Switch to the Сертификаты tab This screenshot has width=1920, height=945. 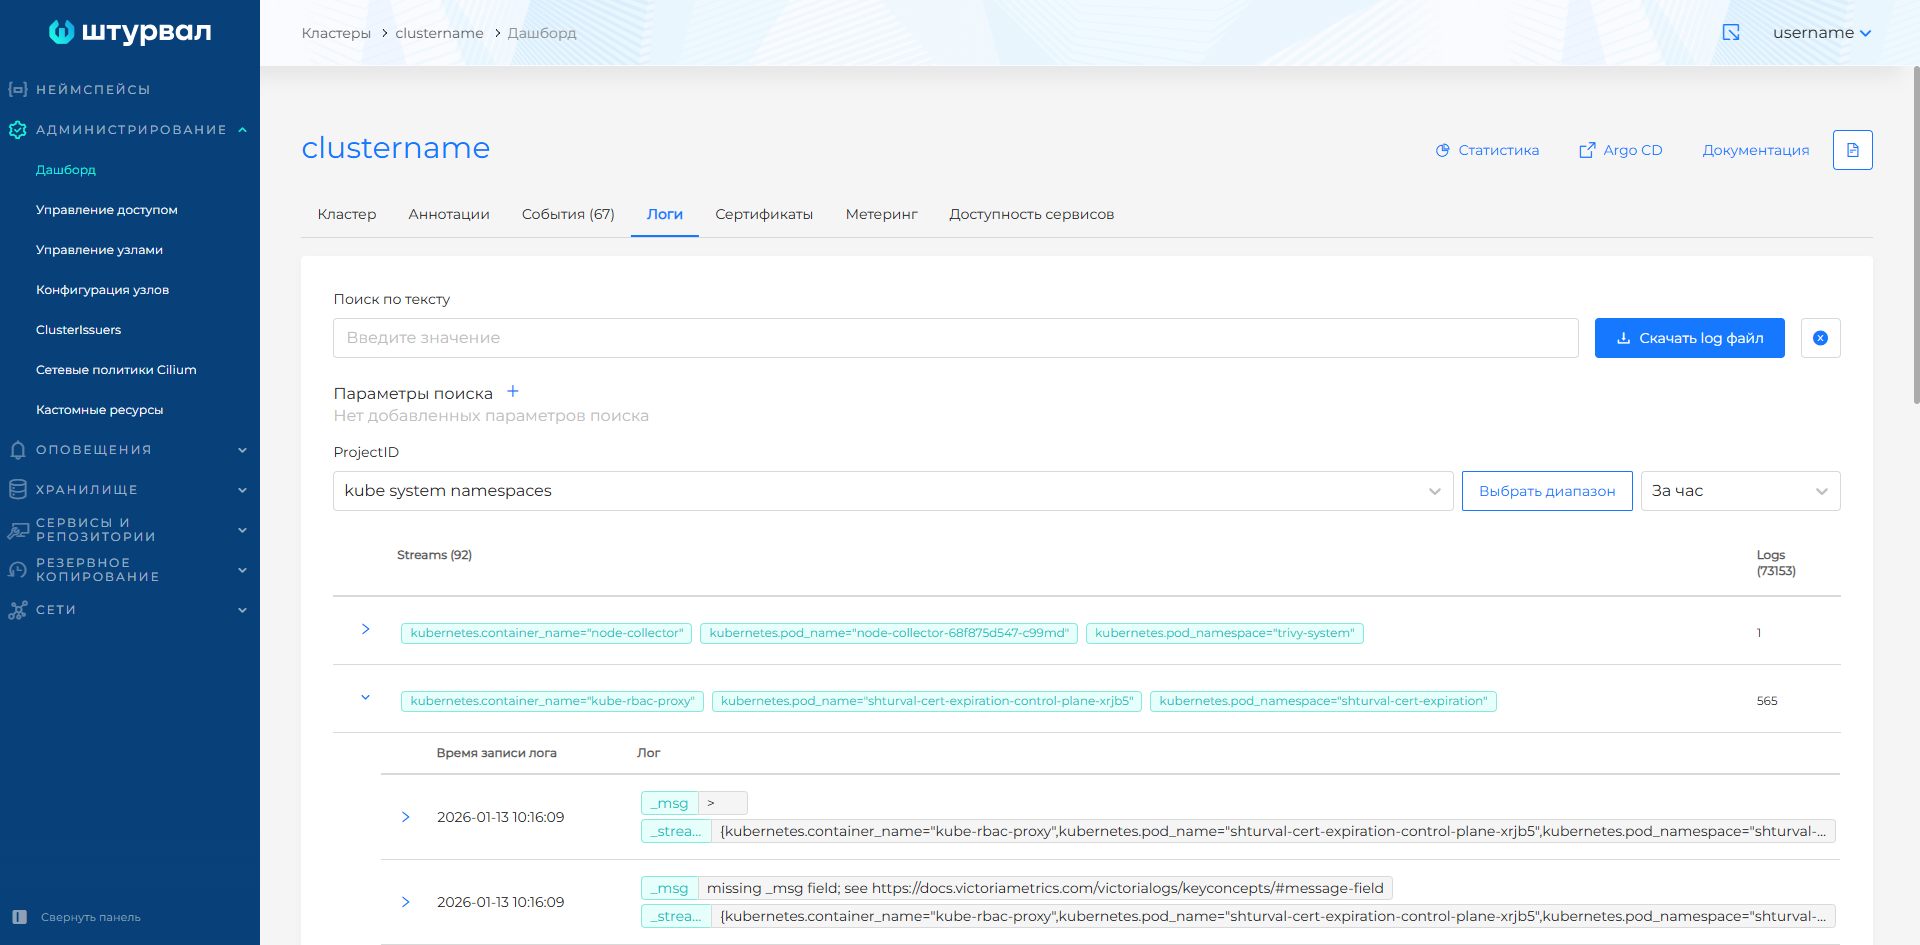764,214
